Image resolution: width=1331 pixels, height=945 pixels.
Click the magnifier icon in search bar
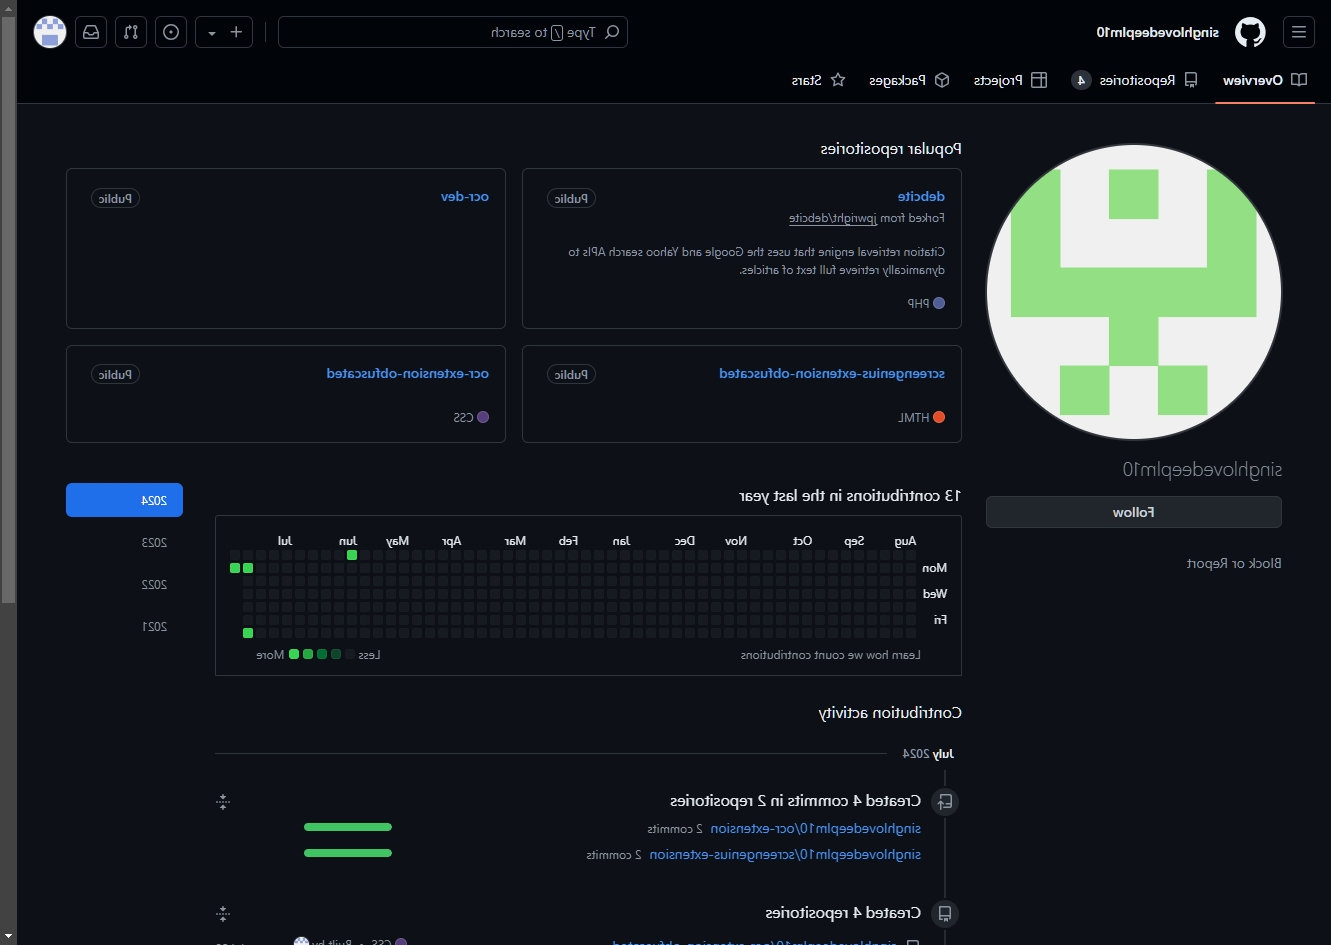point(612,32)
